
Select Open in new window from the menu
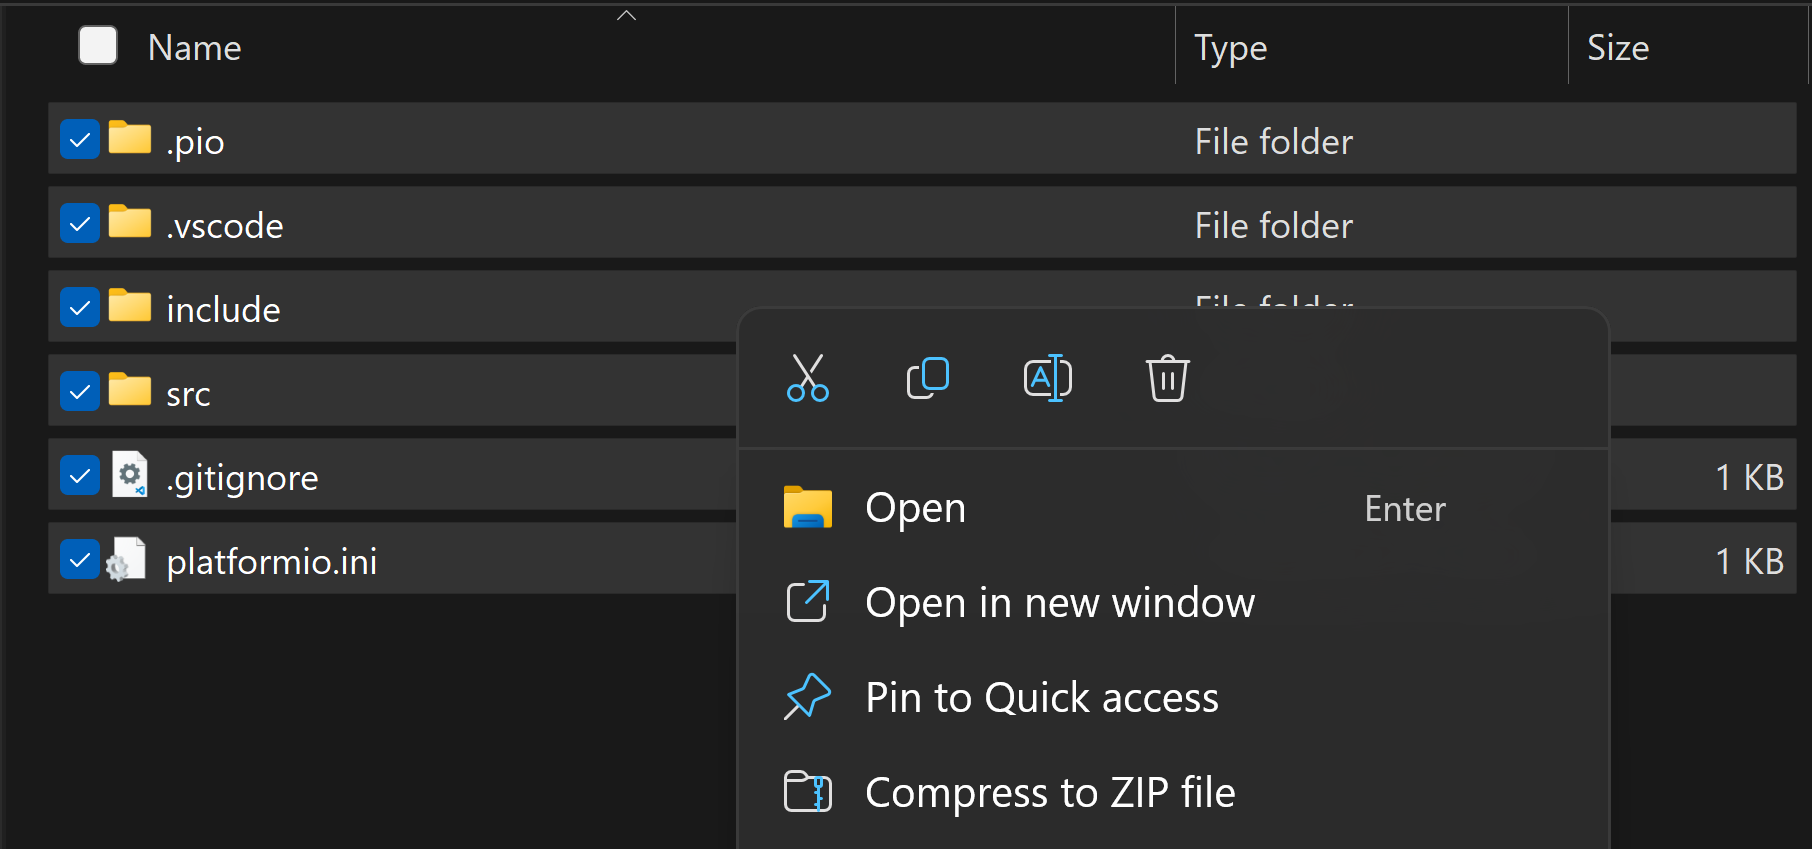(x=1060, y=602)
